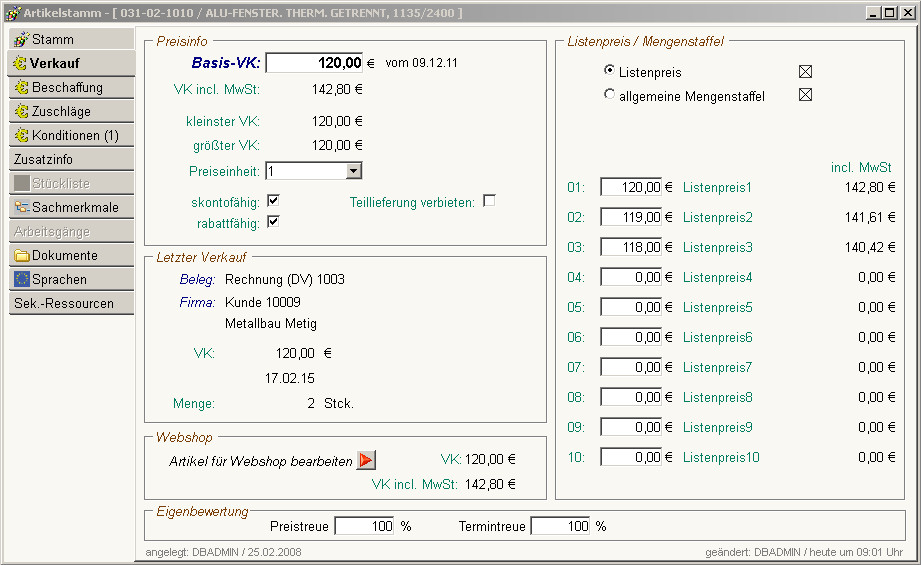Click the '141,61 €' incl. MwSt value
The height and width of the screenshot is (565, 921).
tap(870, 217)
